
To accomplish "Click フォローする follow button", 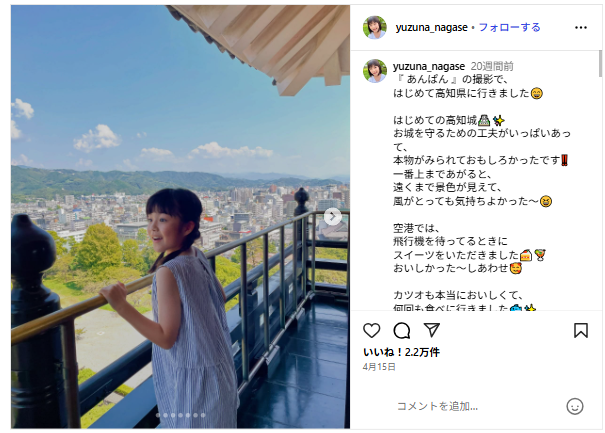I will tap(509, 27).
